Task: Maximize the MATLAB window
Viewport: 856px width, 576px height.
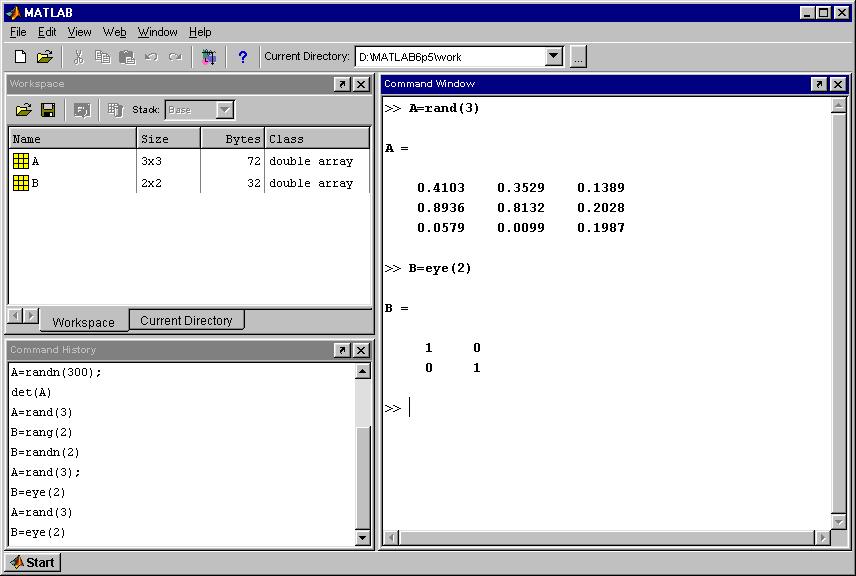Action: (824, 13)
